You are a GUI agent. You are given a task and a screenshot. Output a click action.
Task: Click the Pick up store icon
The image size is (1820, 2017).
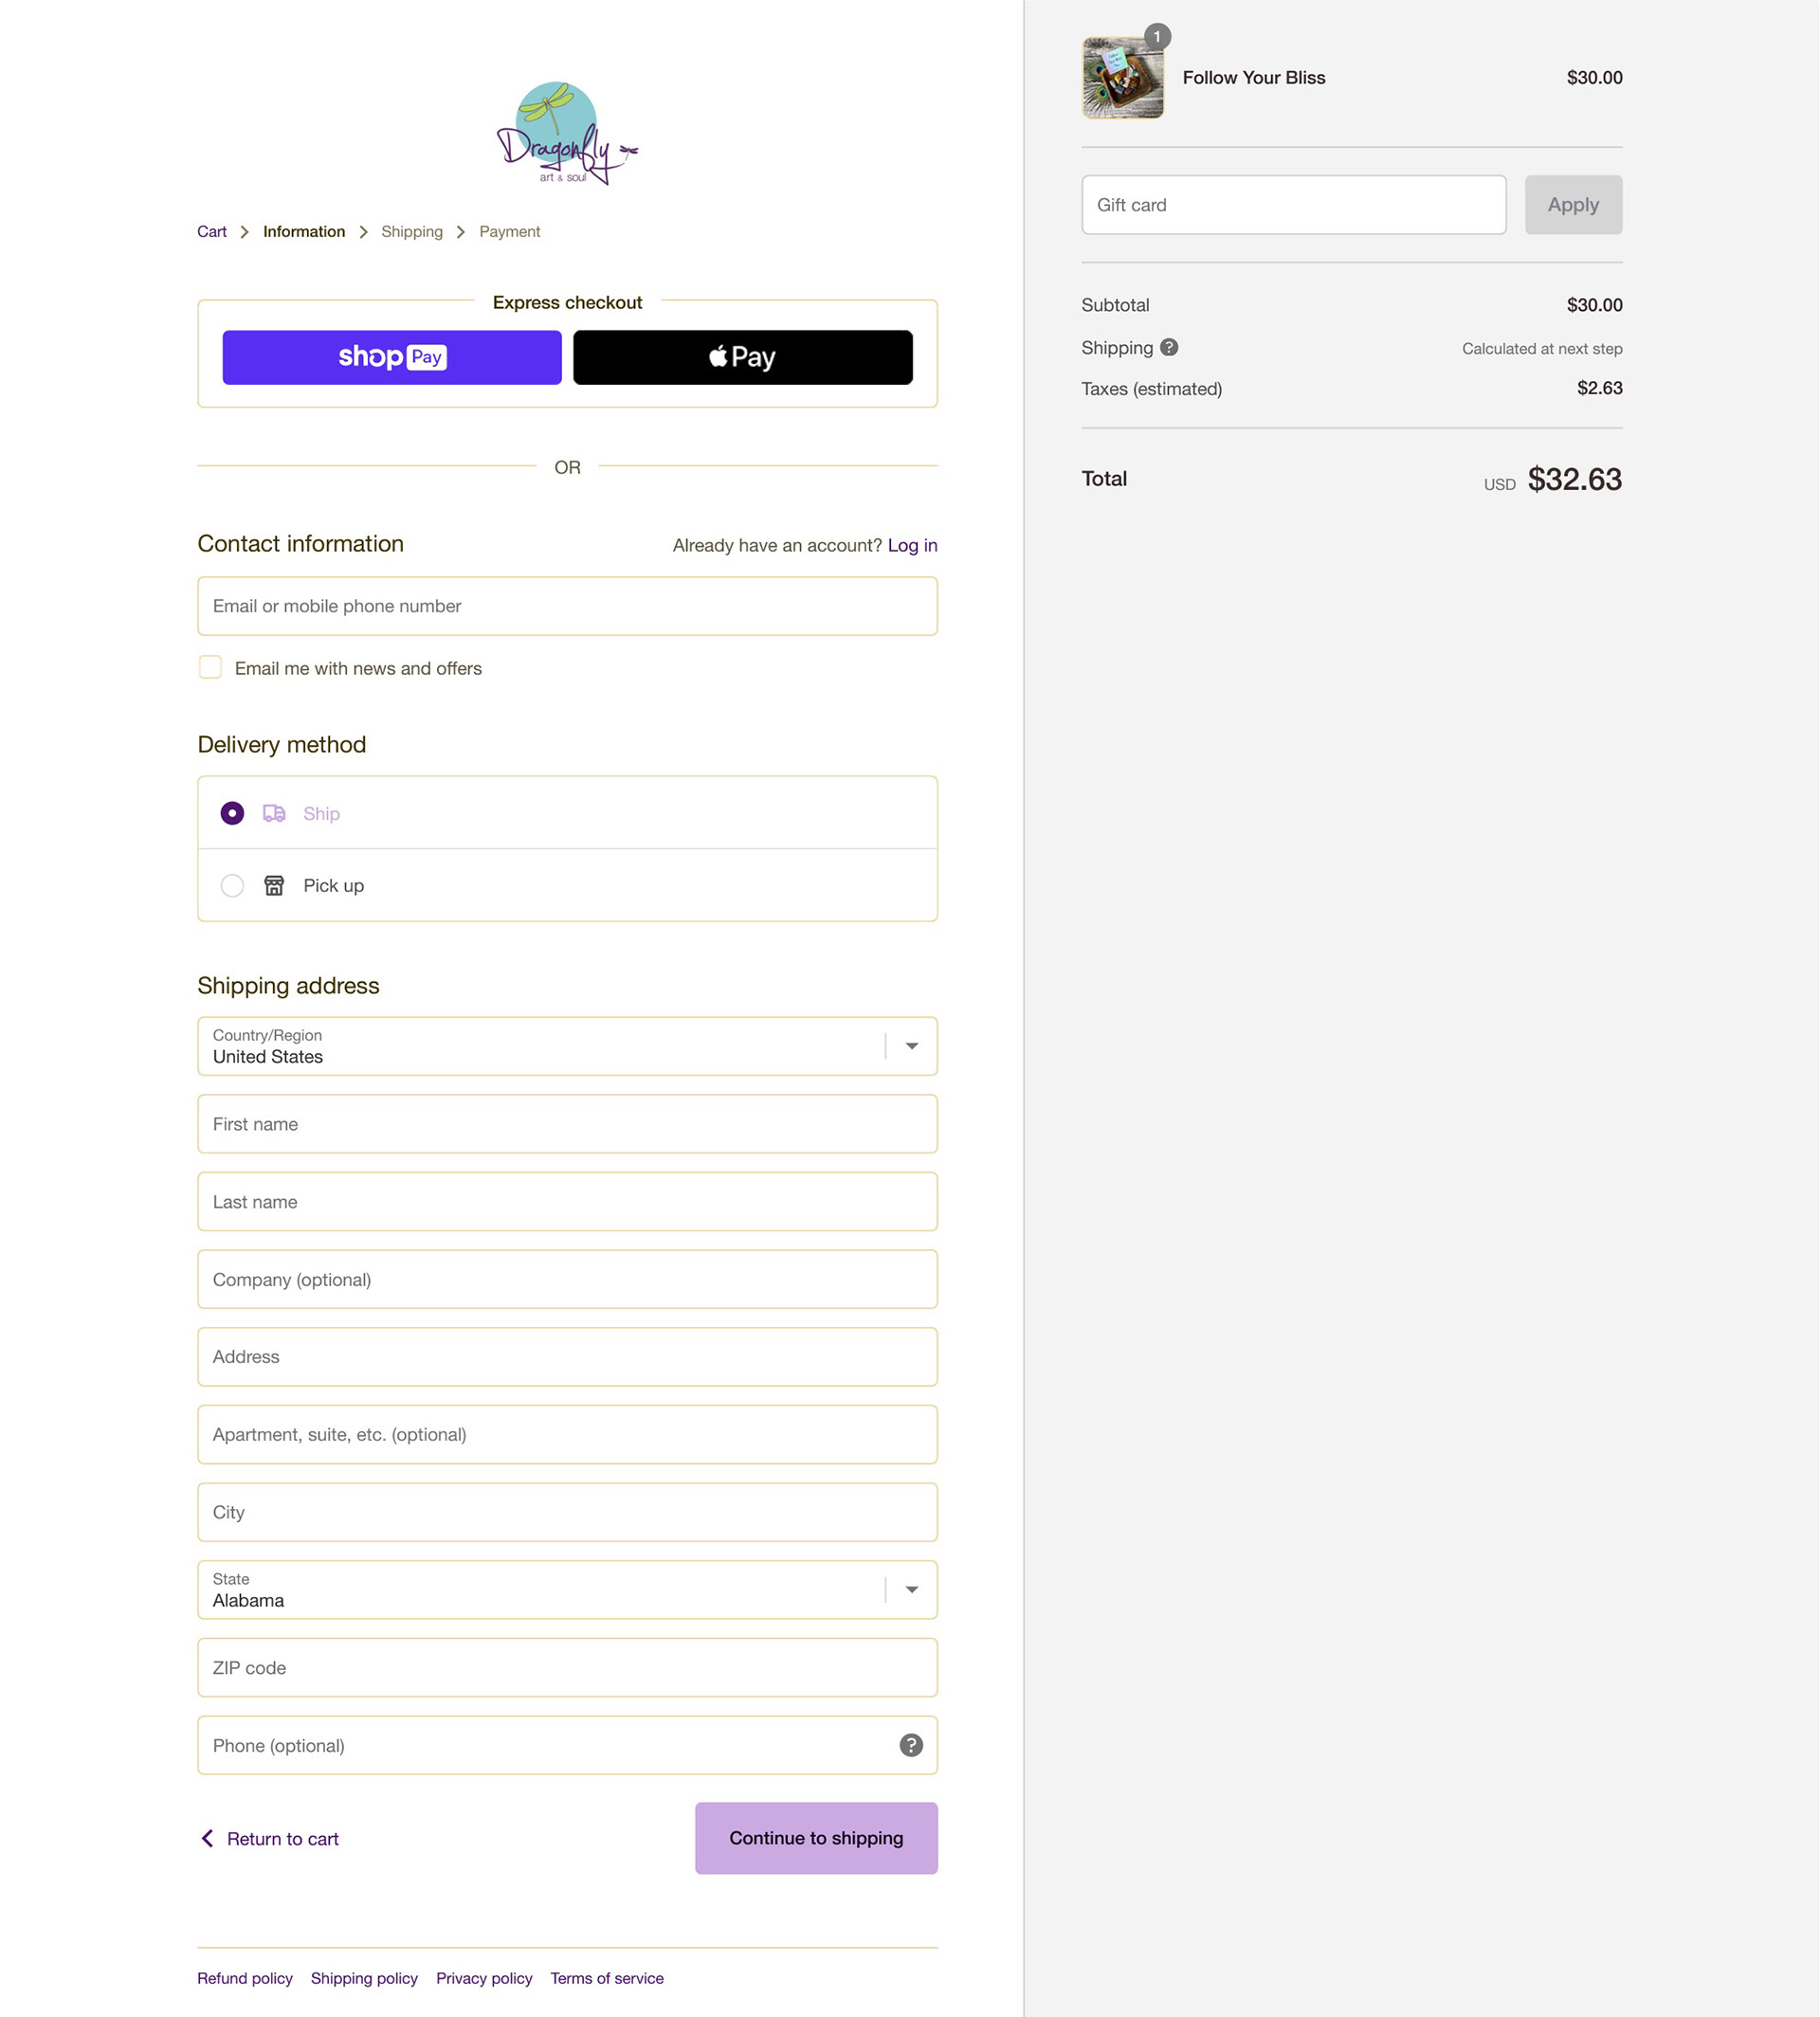[274, 885]
